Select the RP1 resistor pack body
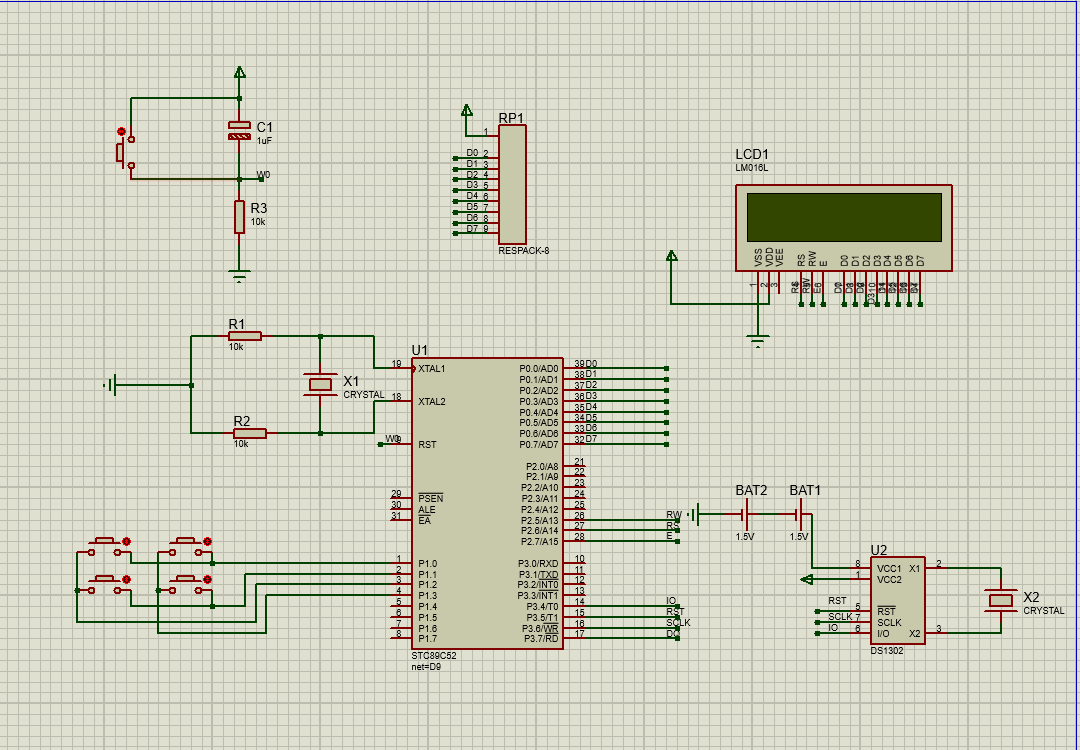Image resolution: width=1080 pixels, height=750 pixels. (x=512, y=185)
